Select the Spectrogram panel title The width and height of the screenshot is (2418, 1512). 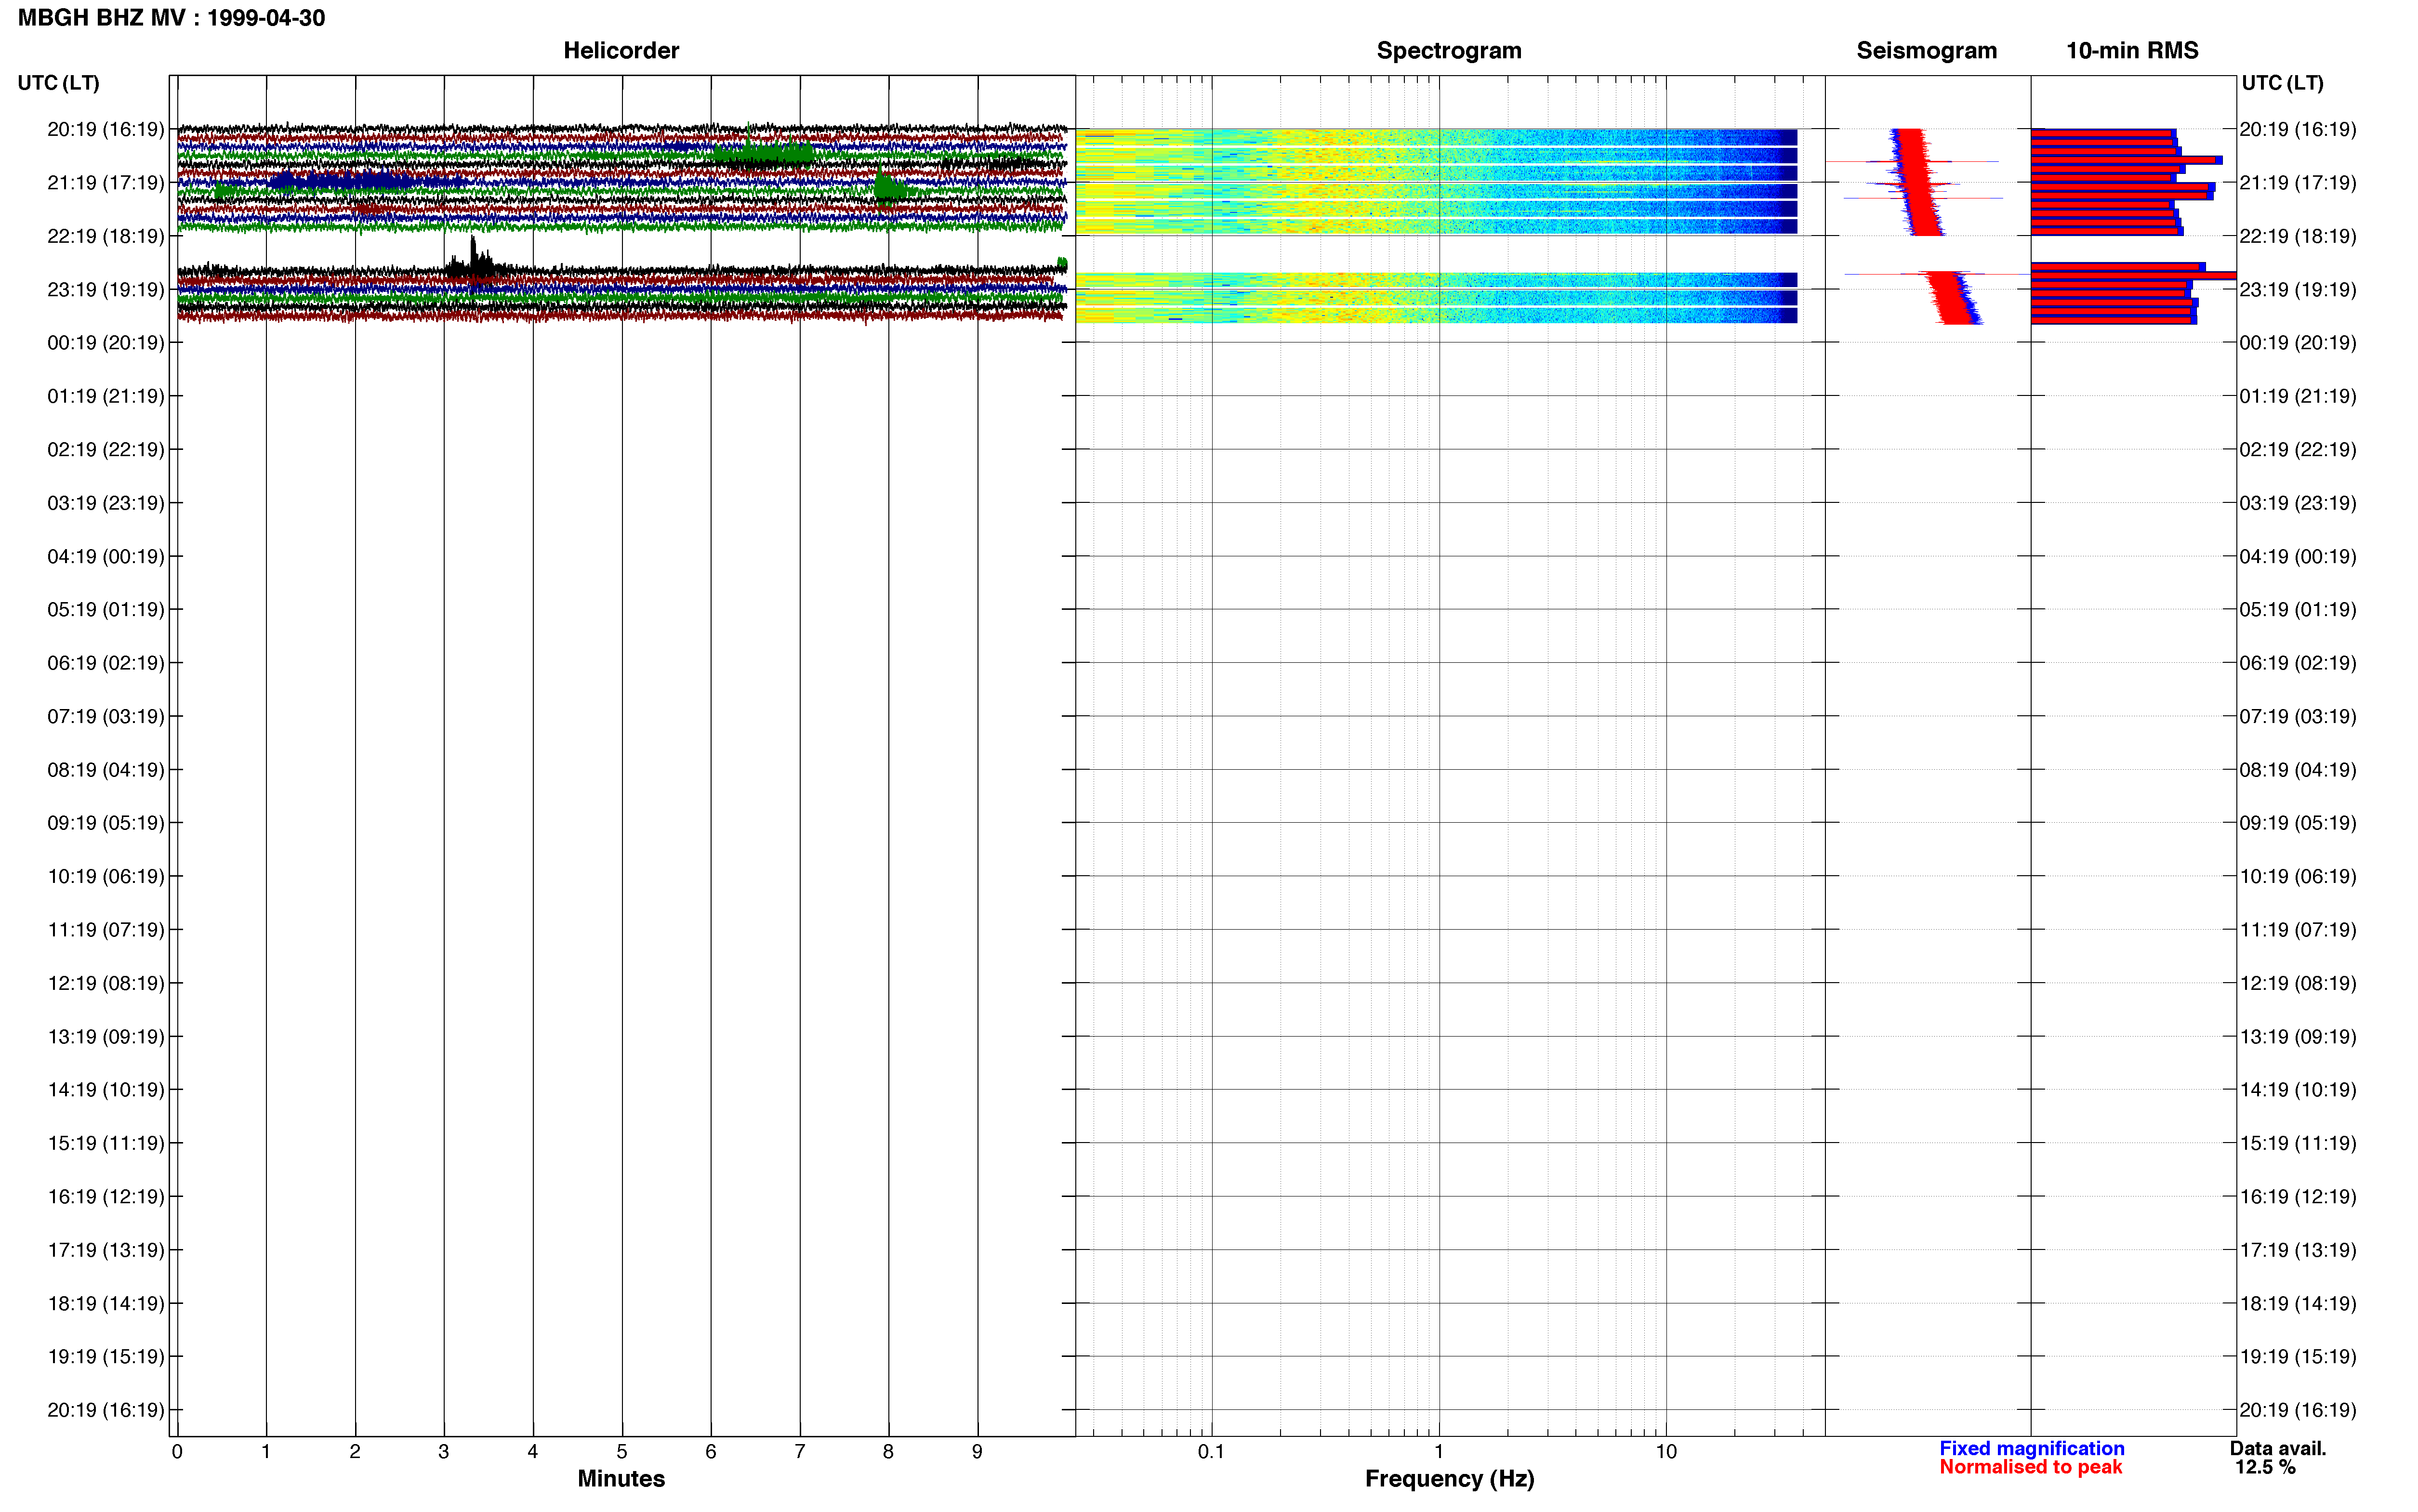coord(1449,50)
